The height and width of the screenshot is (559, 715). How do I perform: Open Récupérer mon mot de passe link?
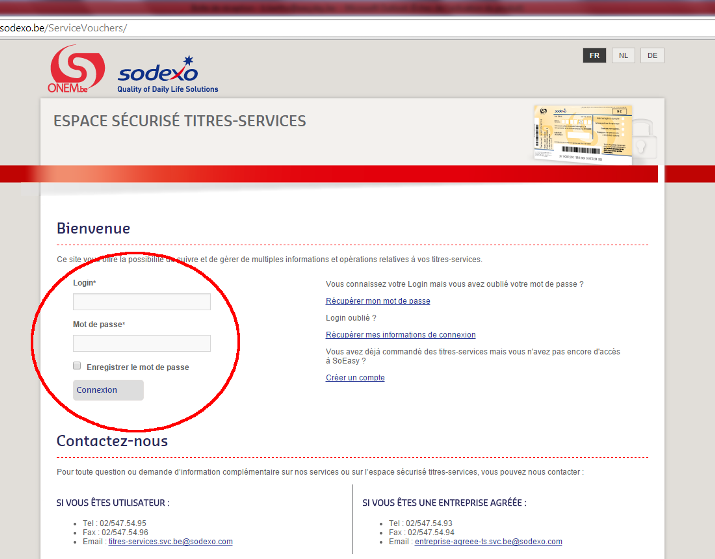[378, 301]
